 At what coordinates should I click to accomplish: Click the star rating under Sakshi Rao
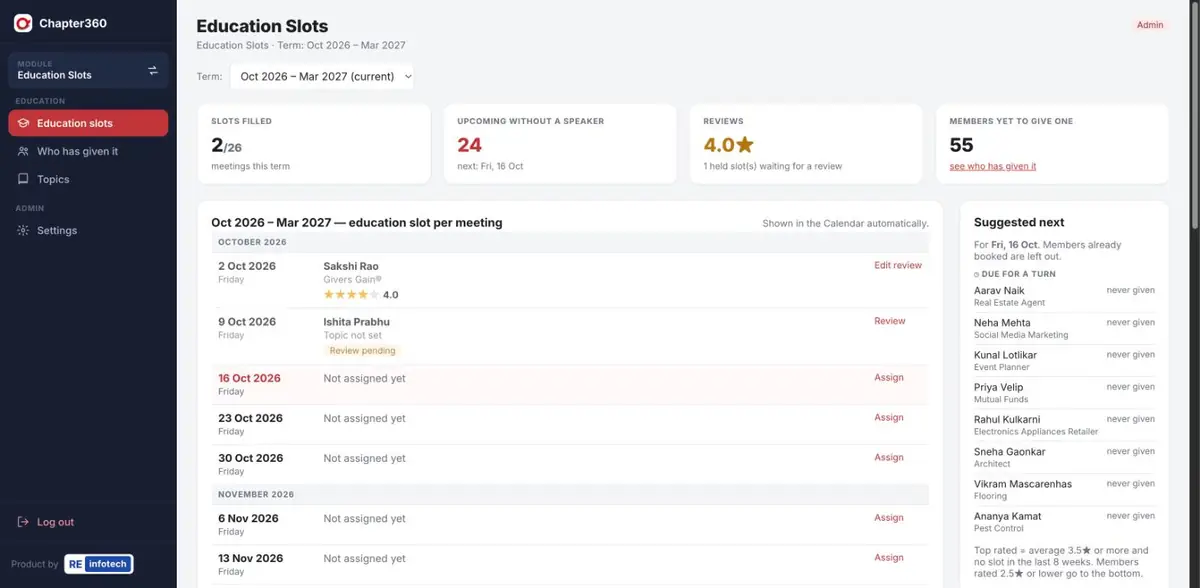click(x=351, y=295)
